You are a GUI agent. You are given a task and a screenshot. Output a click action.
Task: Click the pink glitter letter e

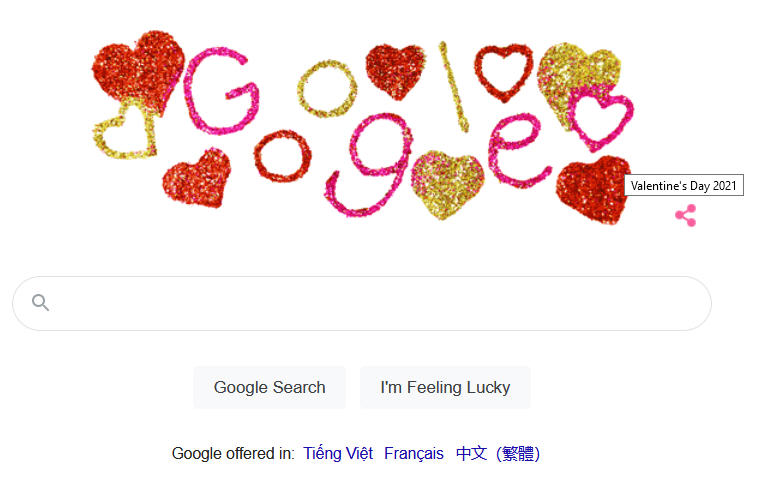click(x=518, y=150)
